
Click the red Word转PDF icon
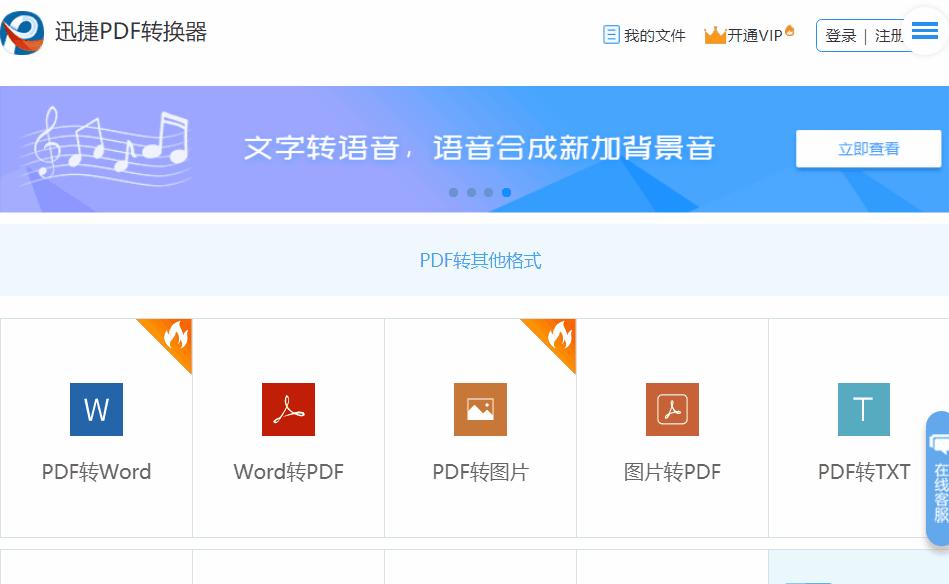pos(288,409)
